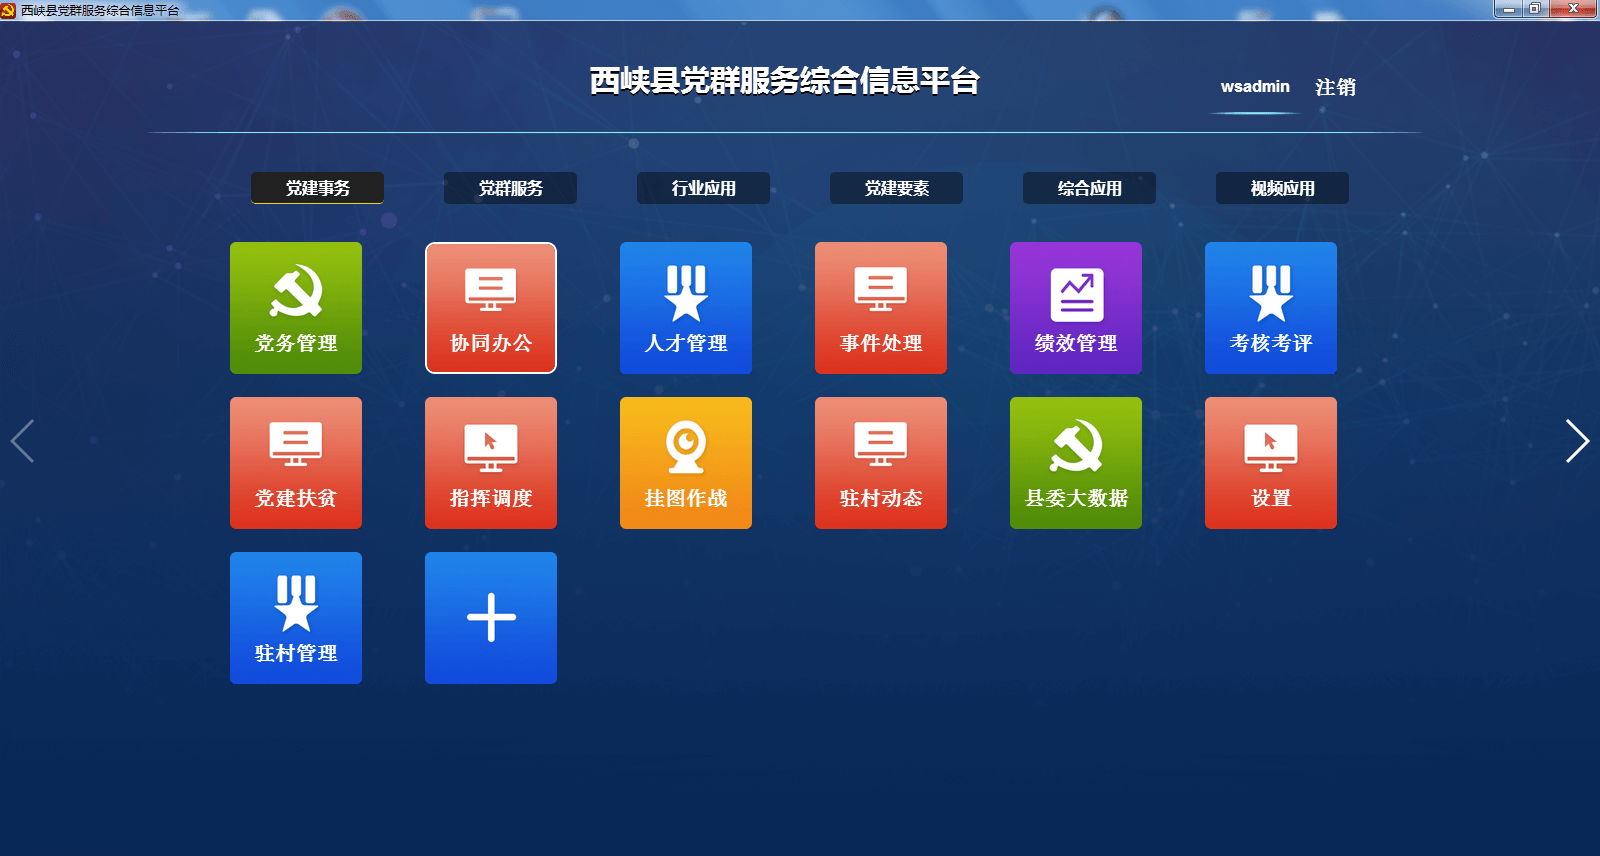Close the application window
The height and width of the screenshot is (856, 1600).
point(1573,9)
